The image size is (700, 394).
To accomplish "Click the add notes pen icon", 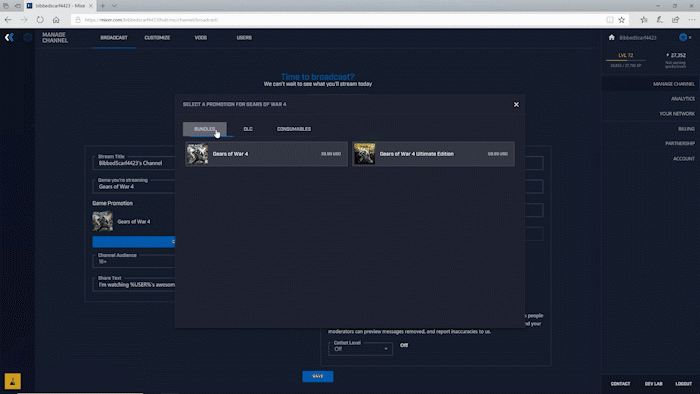I will [x=660, y=20].
